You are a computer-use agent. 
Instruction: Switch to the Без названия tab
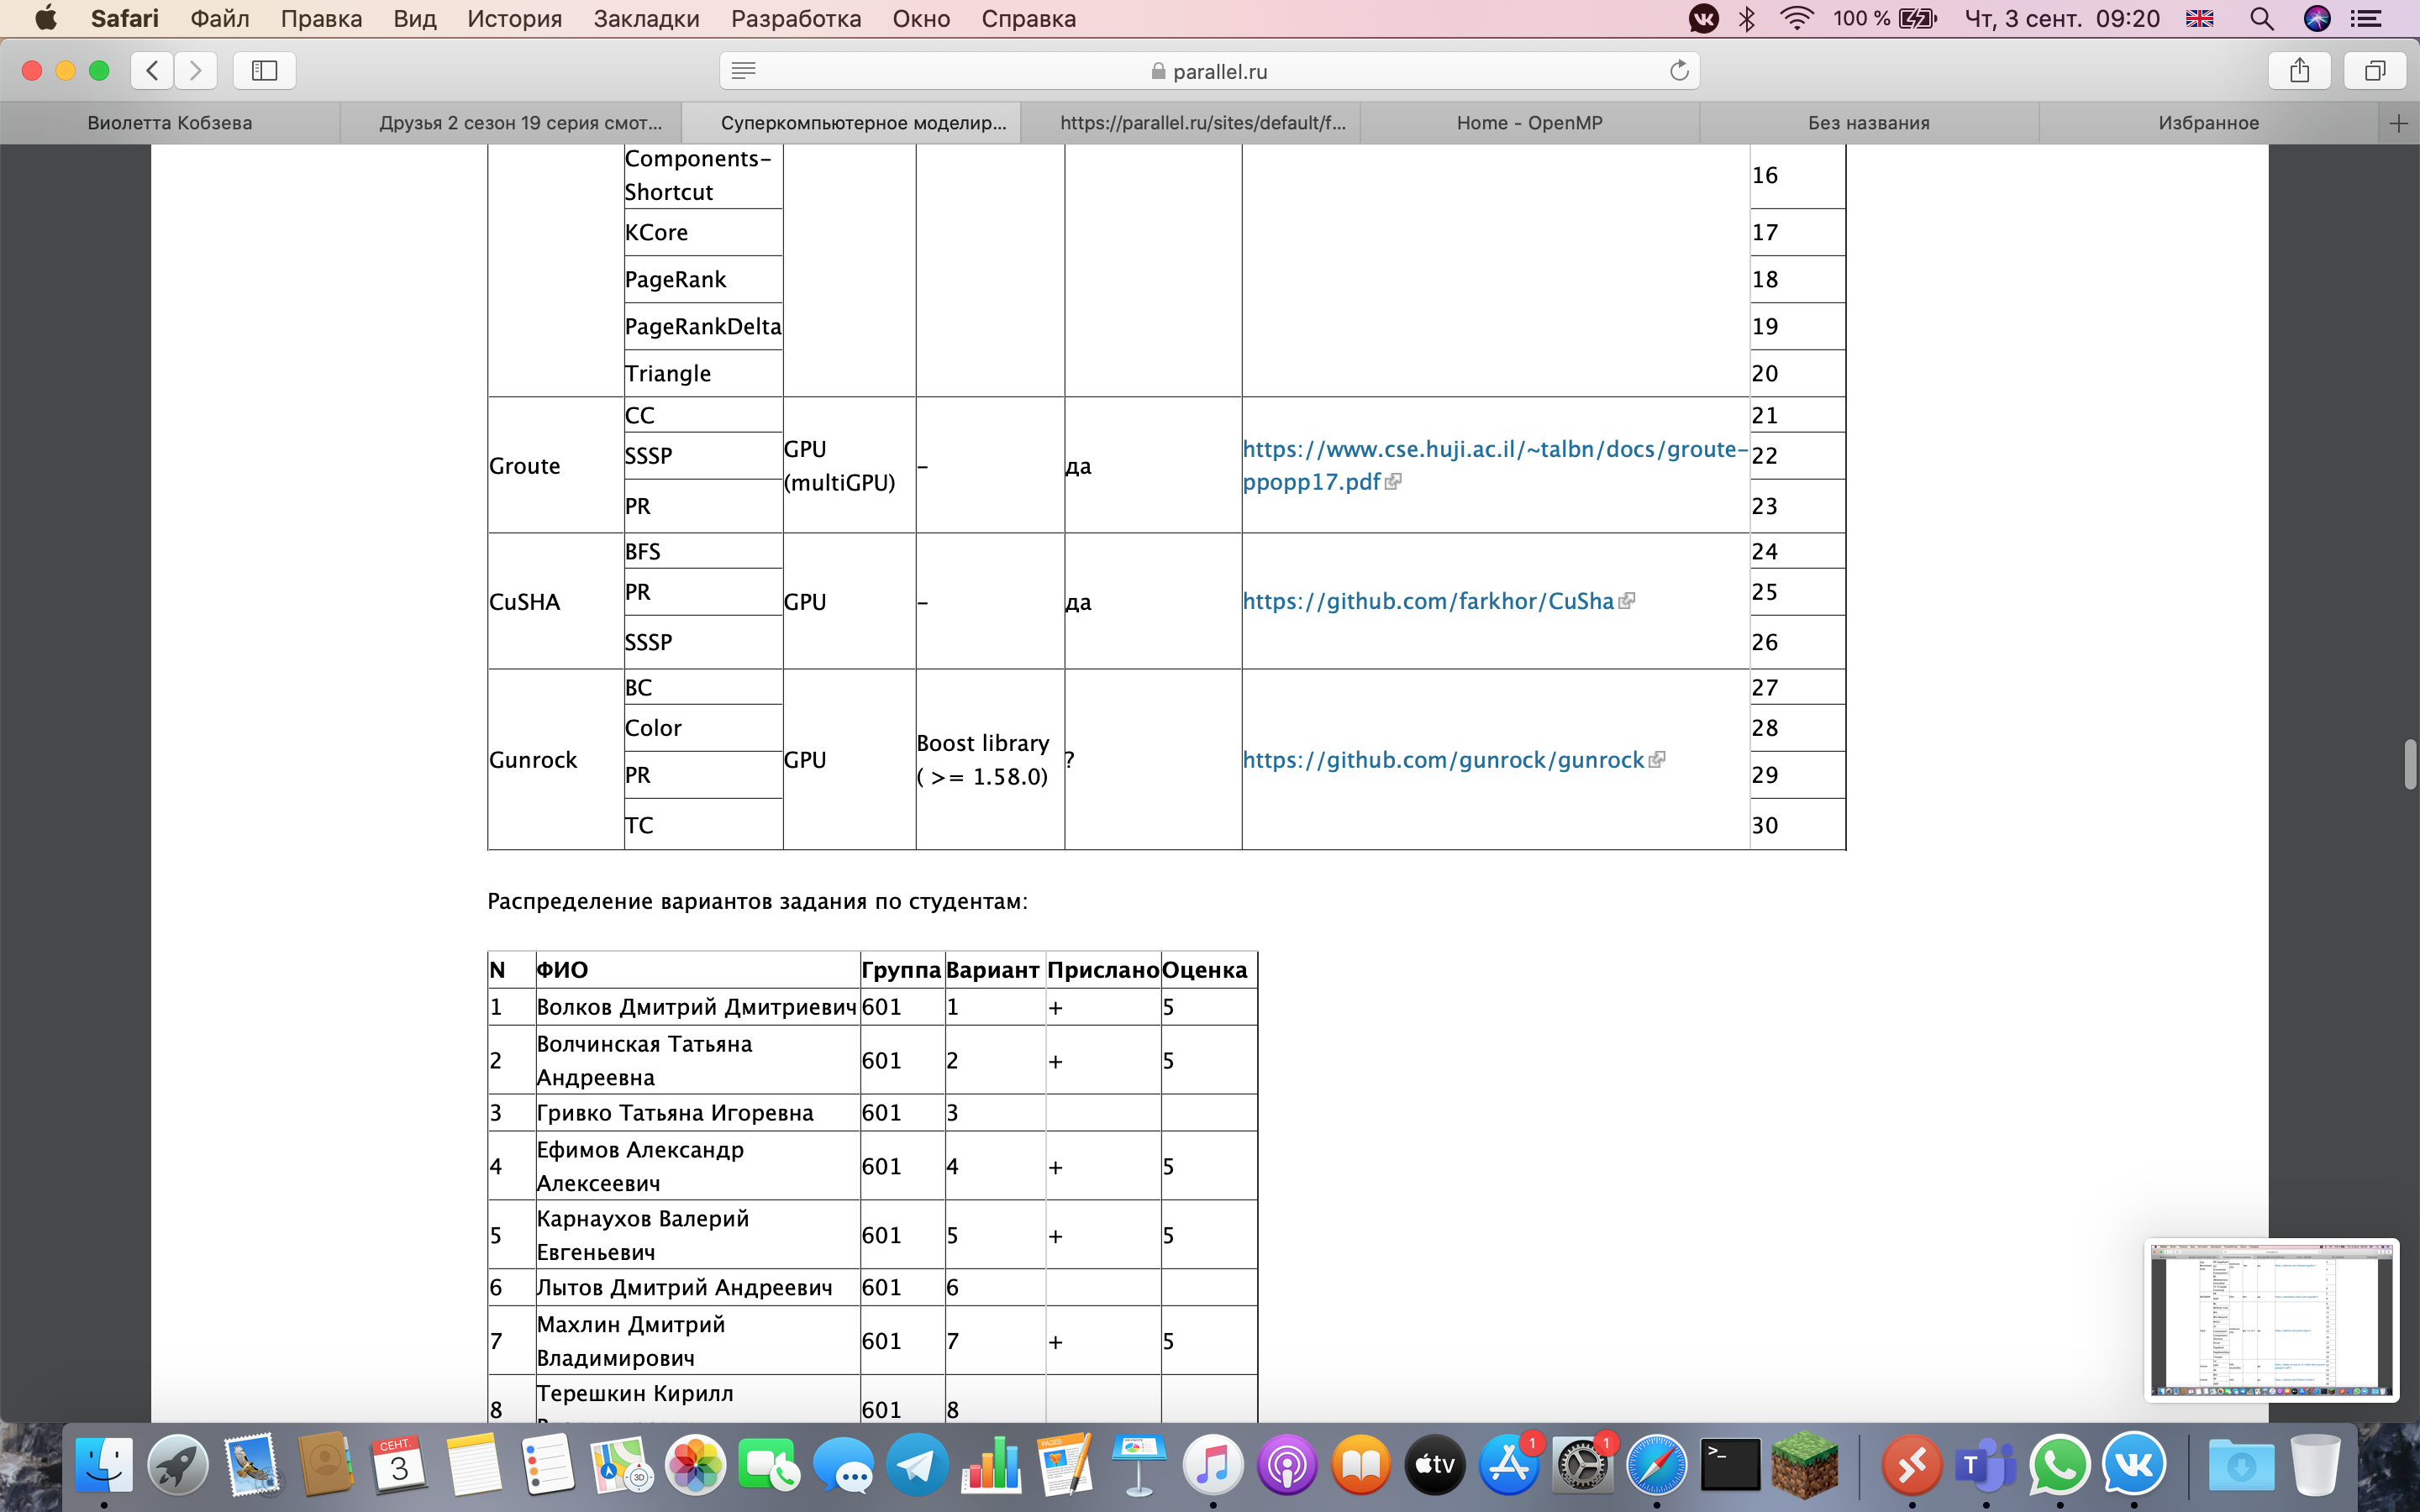(1868, 123)
